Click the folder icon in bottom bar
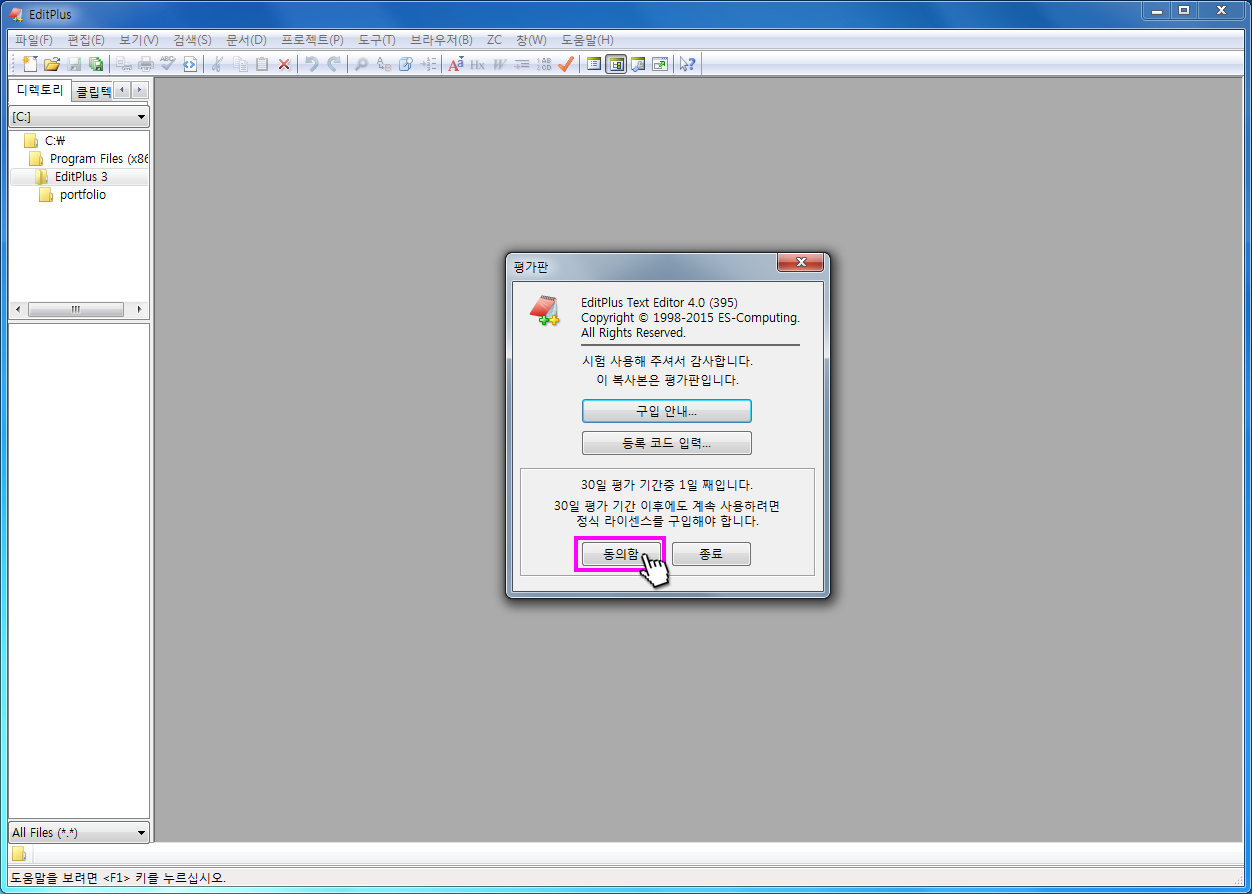The width and height of the screenshot is (1252, 894). point(19,854)
